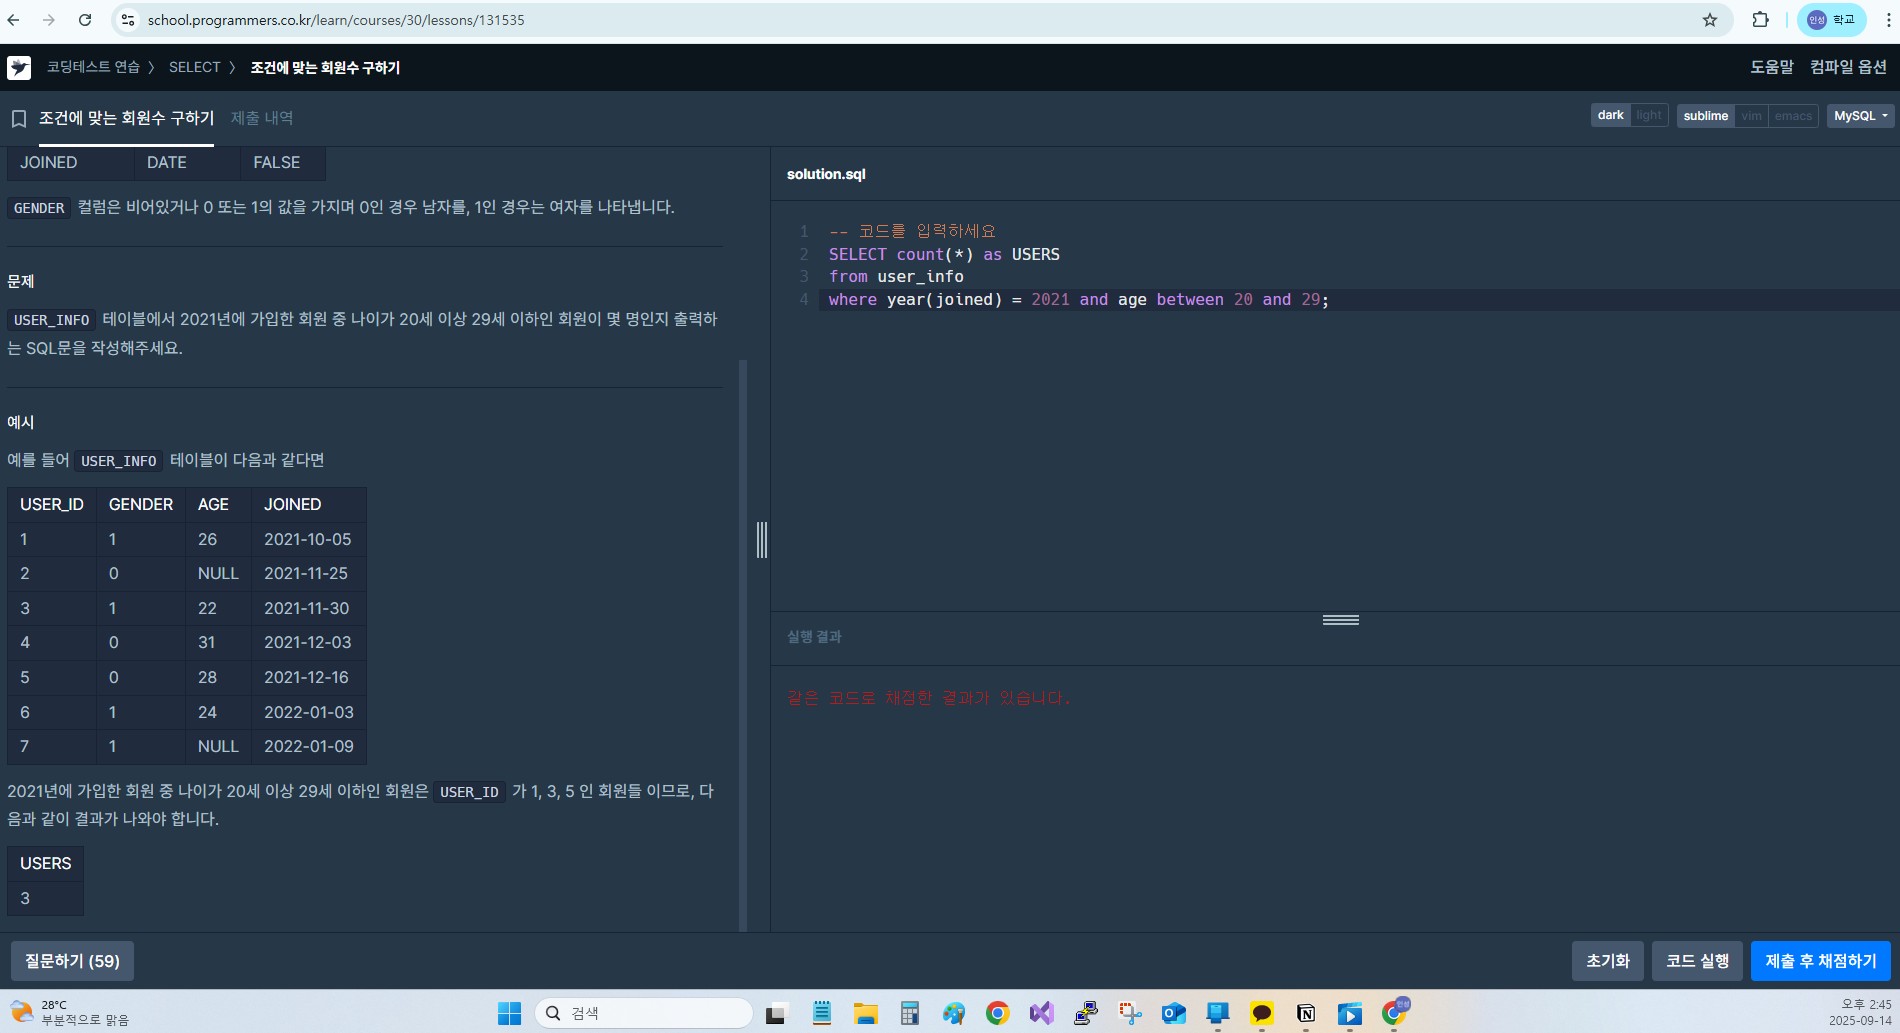This screenshot has height=1033, width=1900.
Task: Bookmark this problem with the bookmark icon
Action: 18,119
